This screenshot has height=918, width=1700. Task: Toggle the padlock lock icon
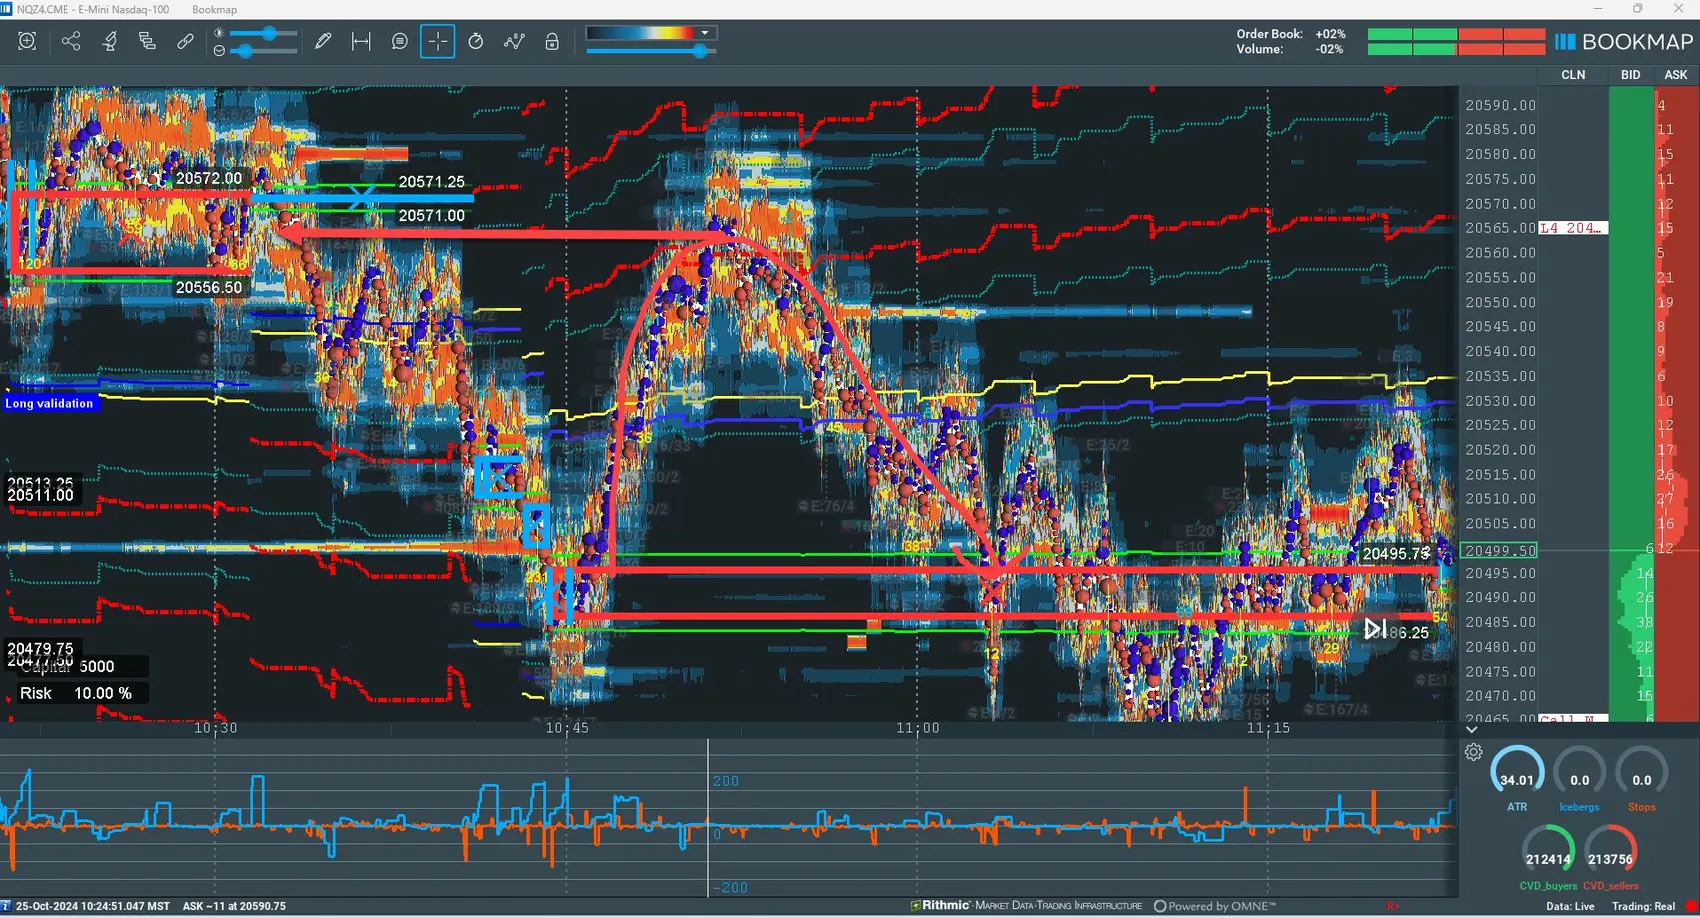(552, 41)
